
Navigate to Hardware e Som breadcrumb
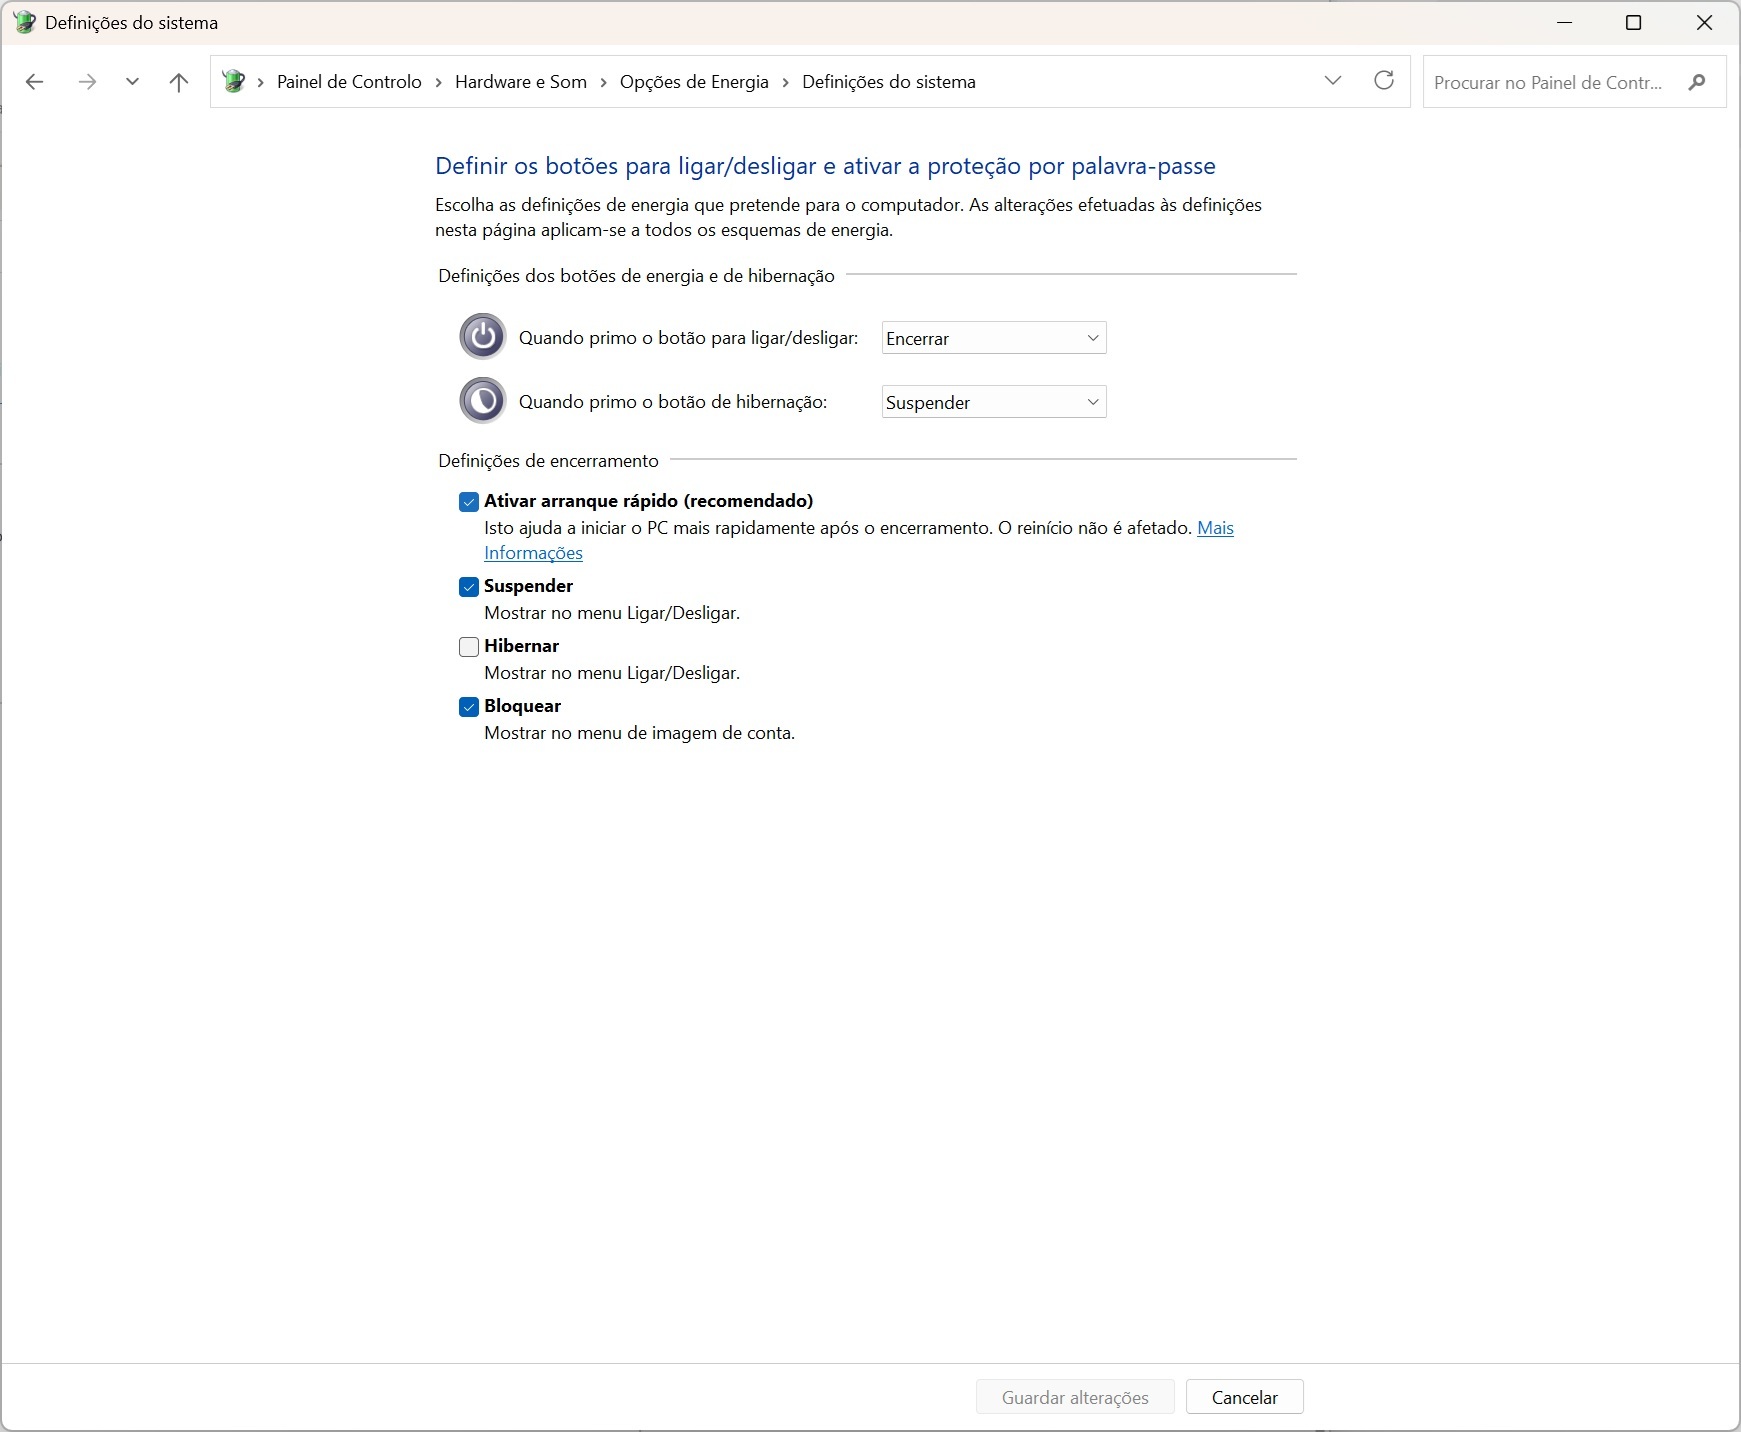(520, 82)
